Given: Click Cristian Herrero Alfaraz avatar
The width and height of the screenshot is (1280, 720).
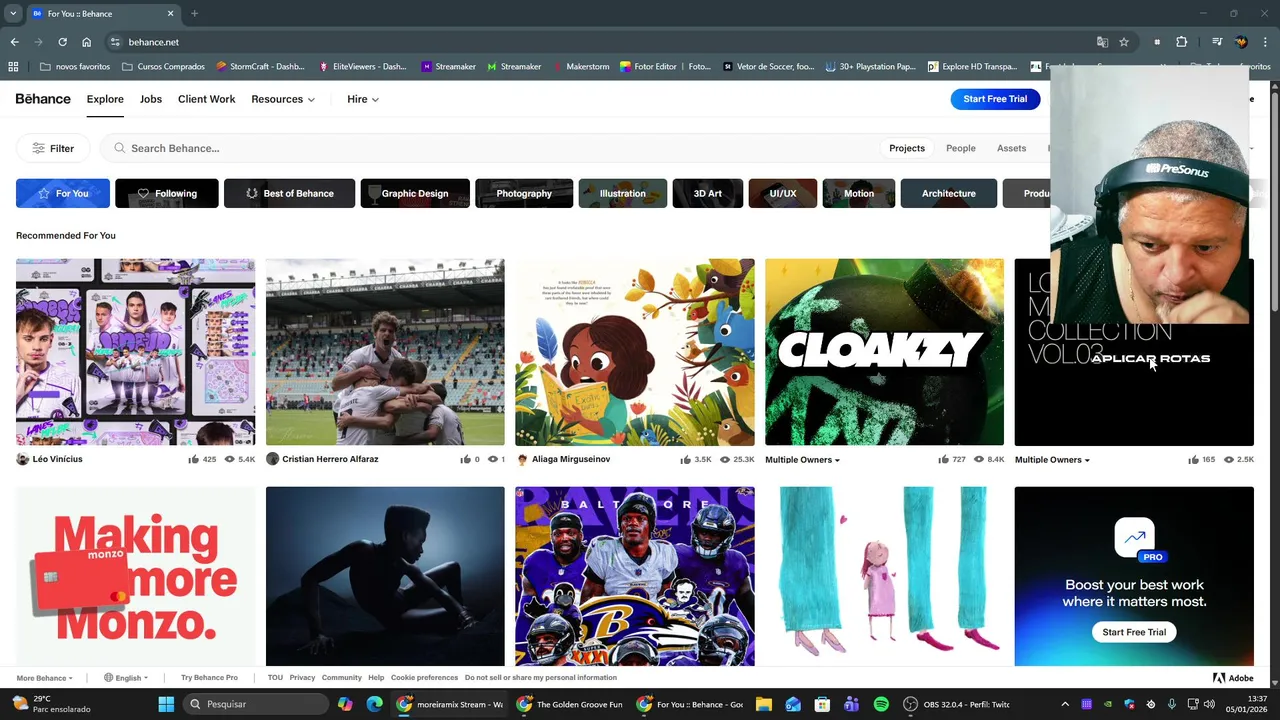Looking at the screenshot, I should [272, 459].
